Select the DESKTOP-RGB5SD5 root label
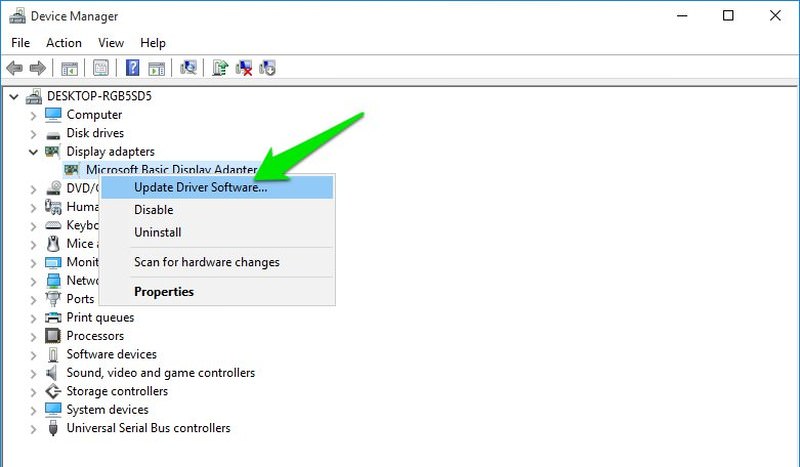Screen dimensions: 800x467 (x=99, y=96)
